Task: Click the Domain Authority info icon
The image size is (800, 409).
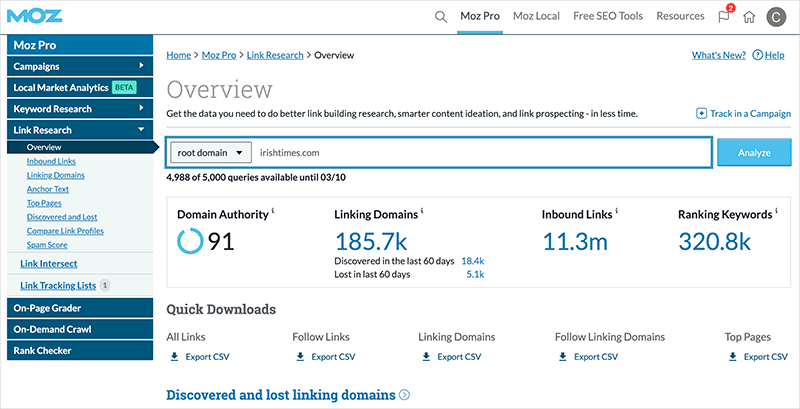Action: point(272,210)
